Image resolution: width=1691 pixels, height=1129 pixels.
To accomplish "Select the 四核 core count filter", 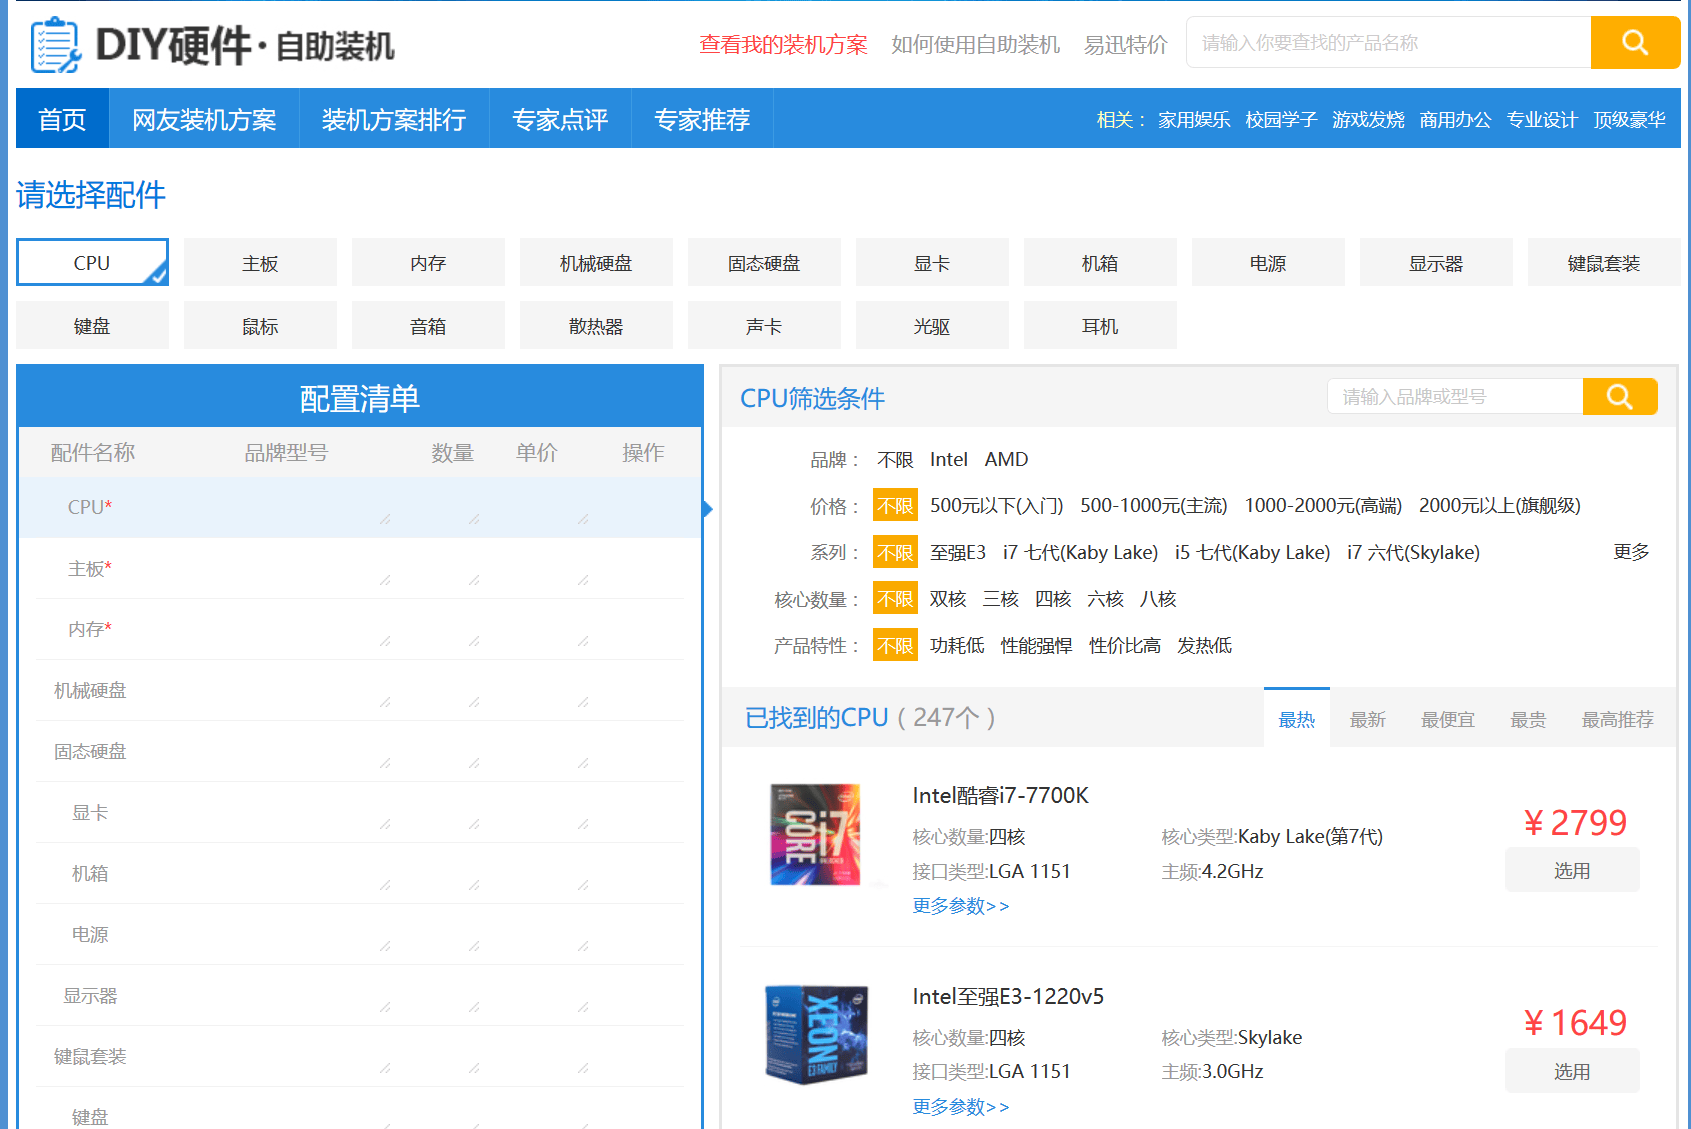I will point(1053,599).
